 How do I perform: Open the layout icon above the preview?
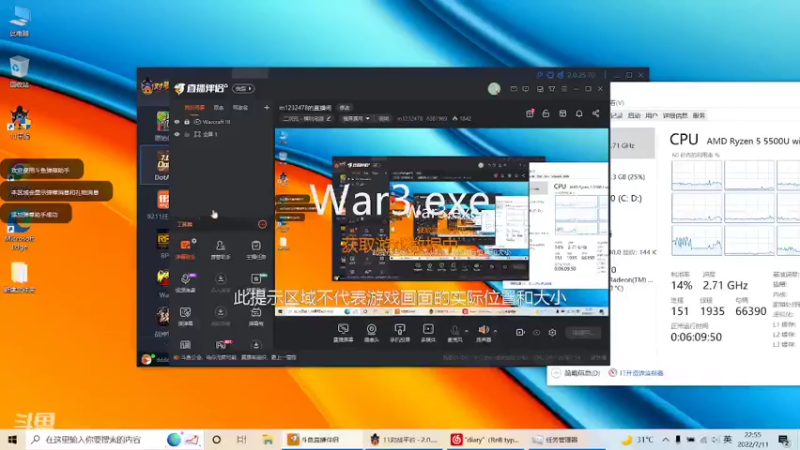[562, 113]
